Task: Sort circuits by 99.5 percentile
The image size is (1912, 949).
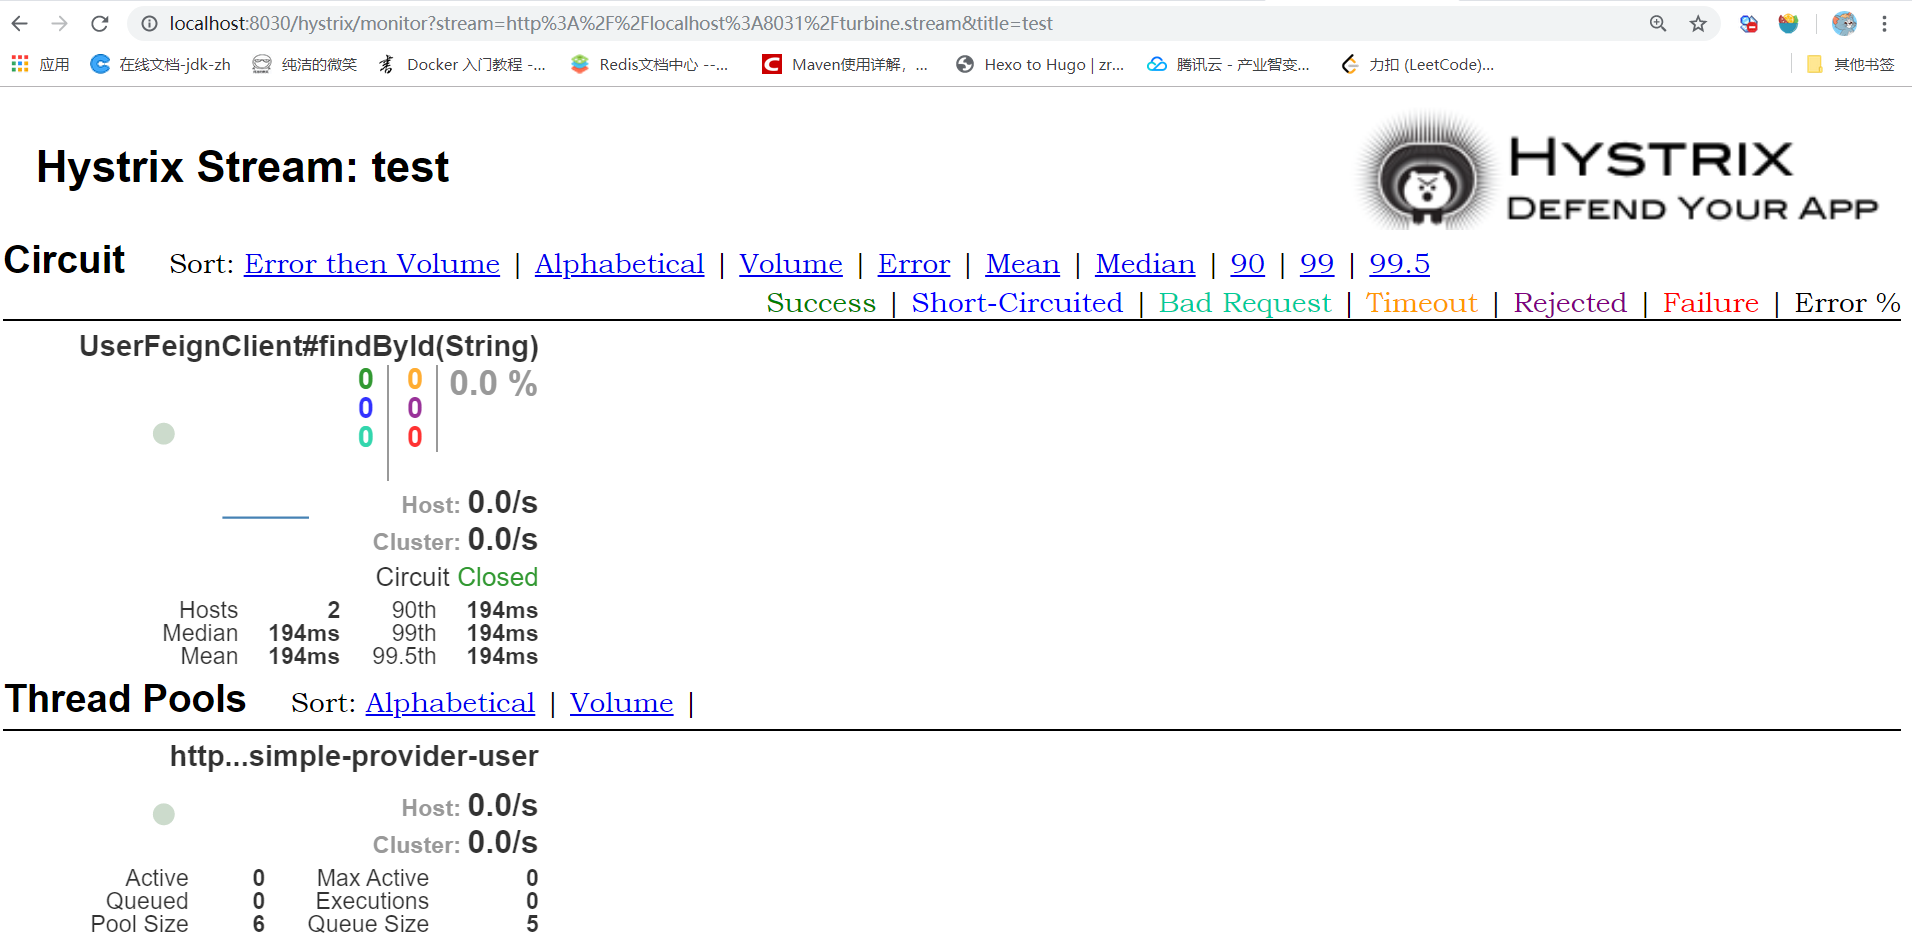Action: (1399, 264)
